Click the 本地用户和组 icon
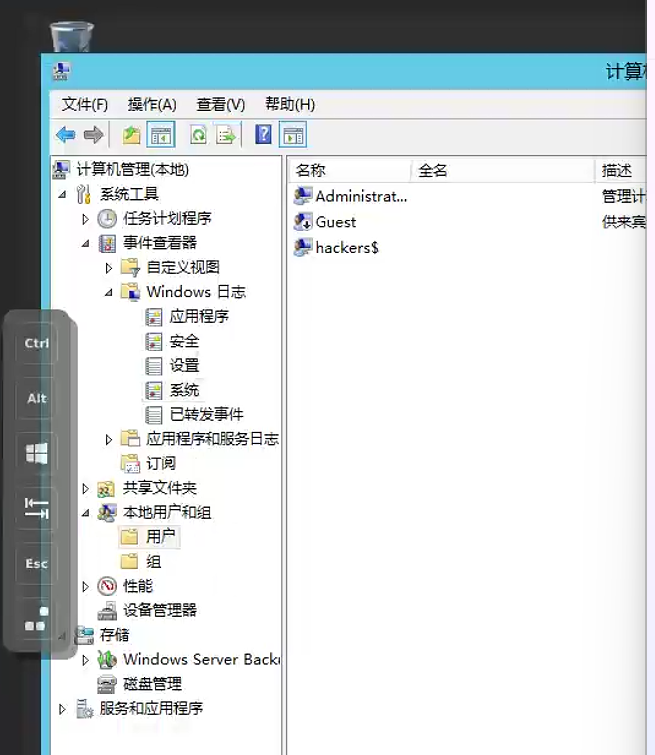 107,512
